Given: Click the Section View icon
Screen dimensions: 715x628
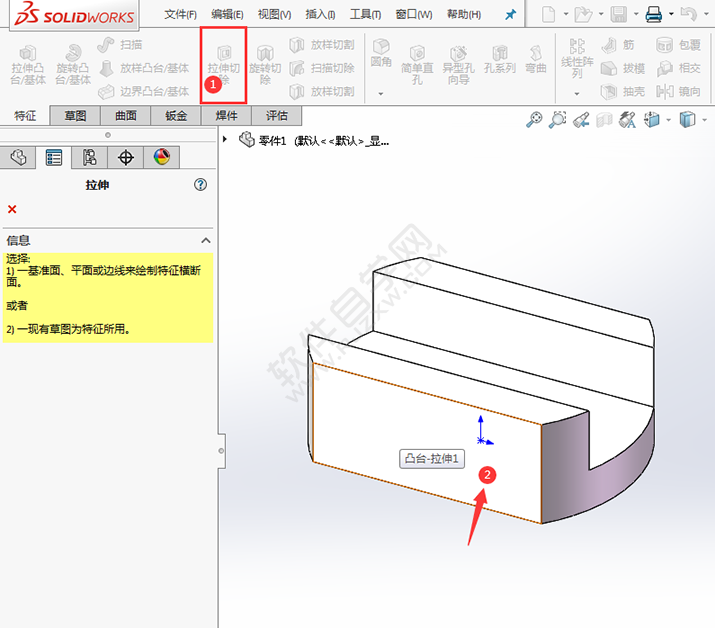Looking at the screenshot, I should pyautogui.click(x=604, y=120).
